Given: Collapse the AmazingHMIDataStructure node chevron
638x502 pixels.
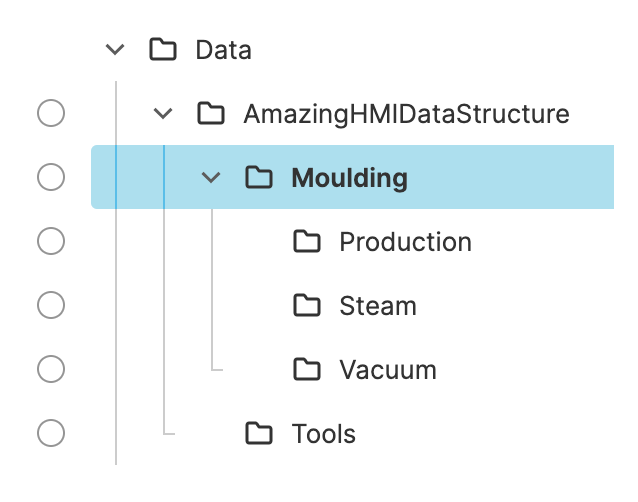Looking at the screenshot, I should tap(163, 113).
